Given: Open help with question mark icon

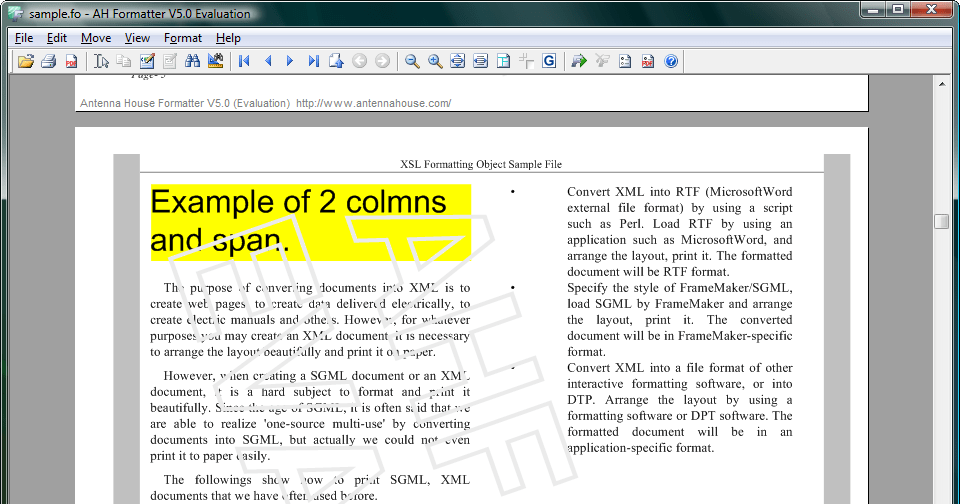Looking at the screenshot, I should click(x=671, y=61).
